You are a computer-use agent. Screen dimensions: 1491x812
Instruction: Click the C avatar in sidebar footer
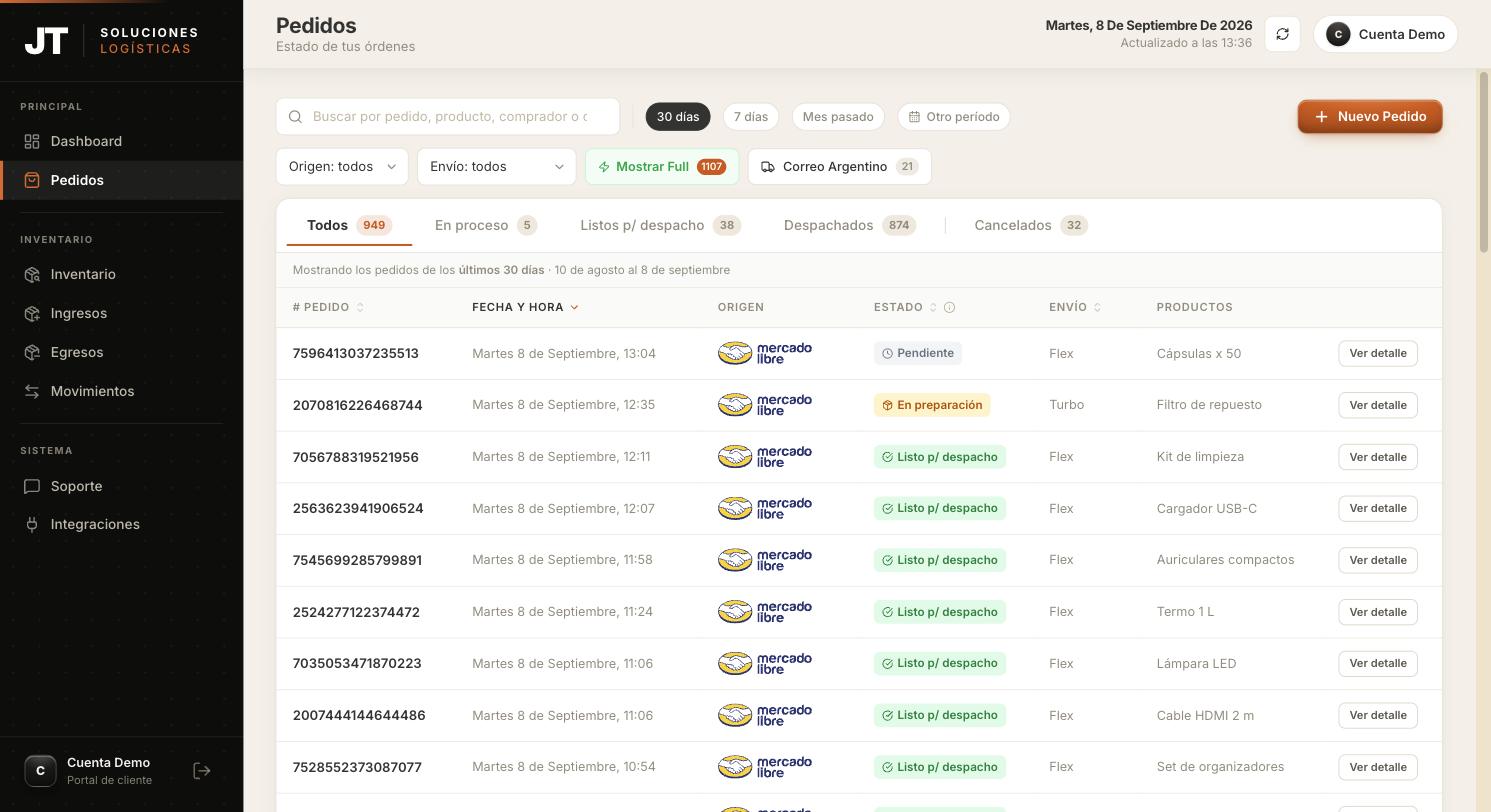click(40, 771)
